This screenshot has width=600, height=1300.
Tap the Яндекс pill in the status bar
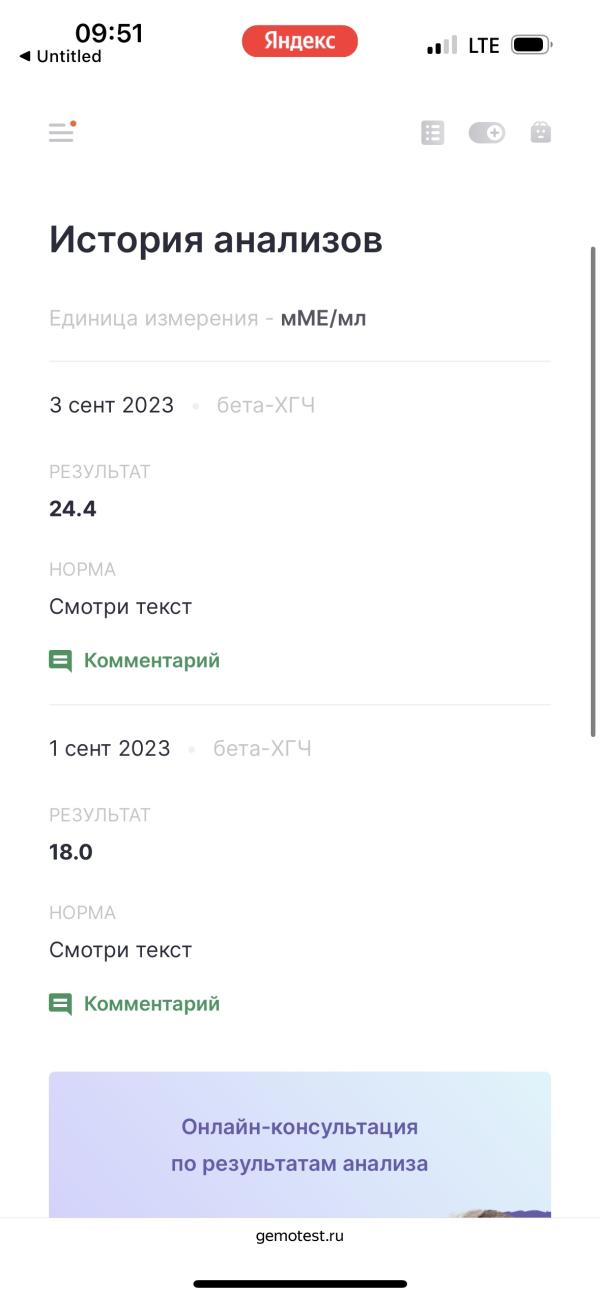[299, 41]
